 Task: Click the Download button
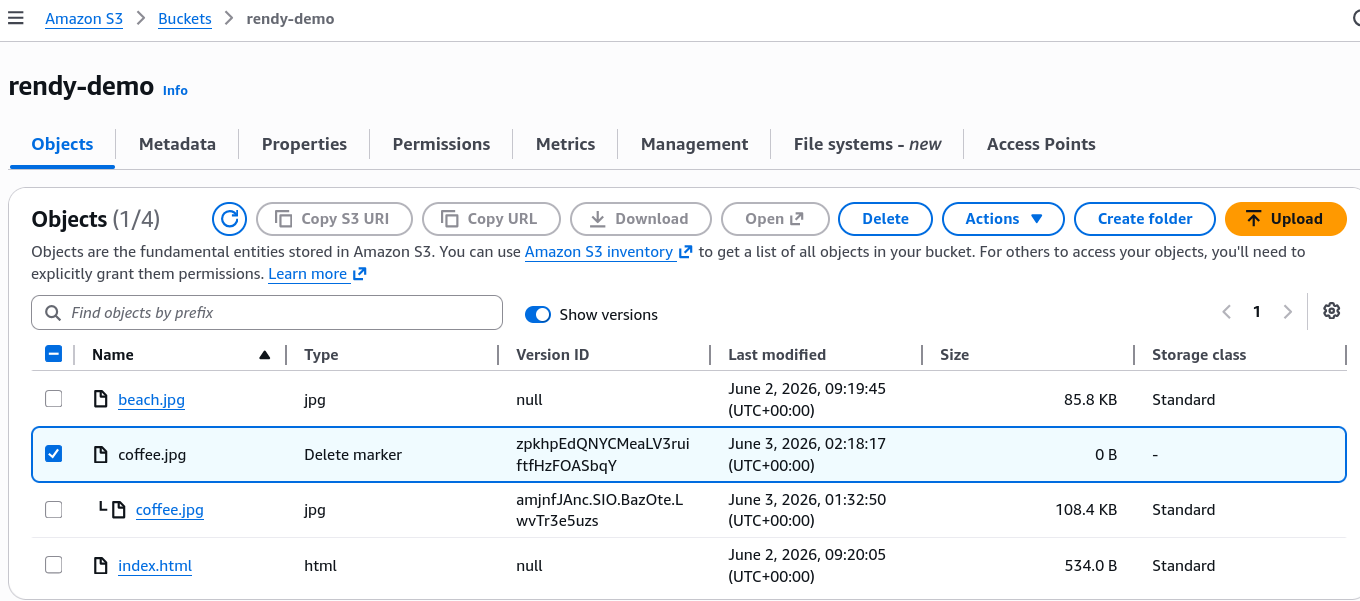pos(641,219)
